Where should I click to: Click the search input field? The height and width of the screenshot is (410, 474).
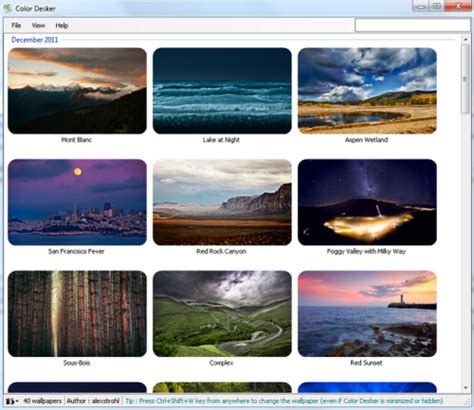[x=413, y=25]
